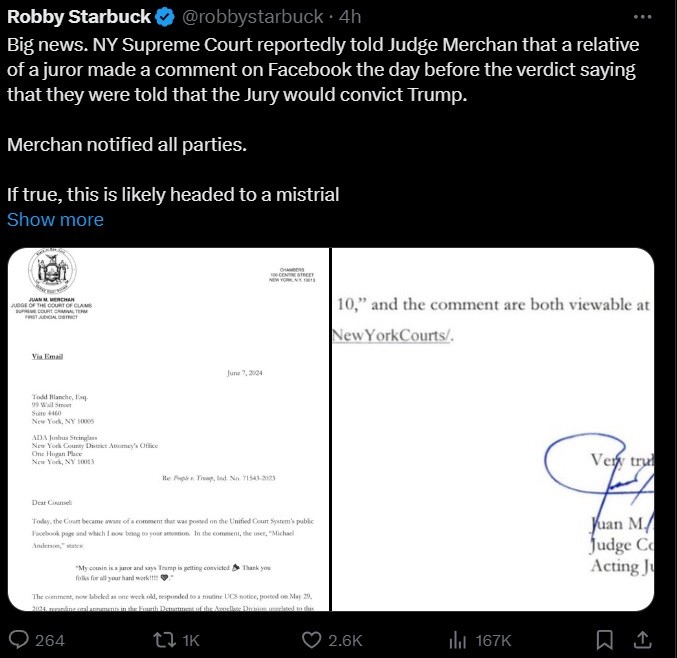Image resolution: width=677 pixels, height=658 pixels.
Task: Bookmark this post with the bookmark icon
Action: (605, 639)
